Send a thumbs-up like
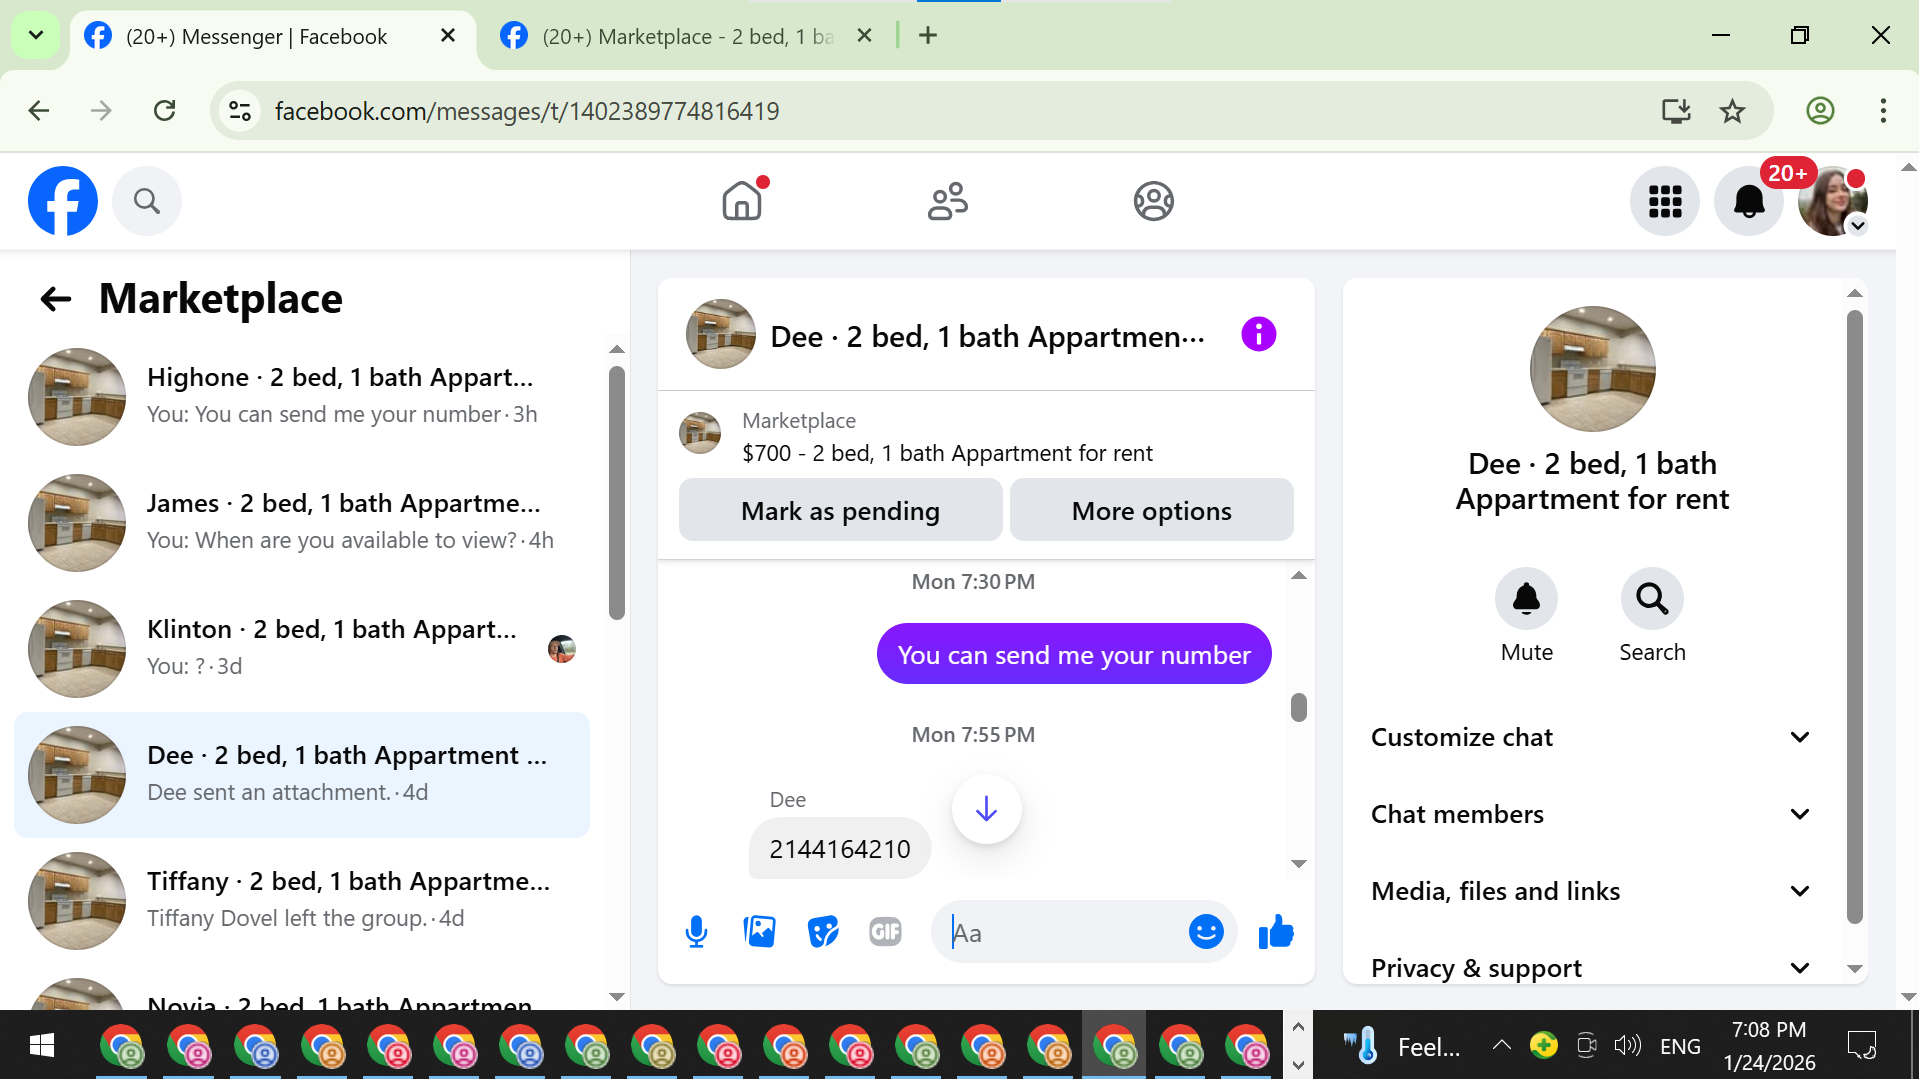The image size is (1919, 1079). click(1276, 932)
